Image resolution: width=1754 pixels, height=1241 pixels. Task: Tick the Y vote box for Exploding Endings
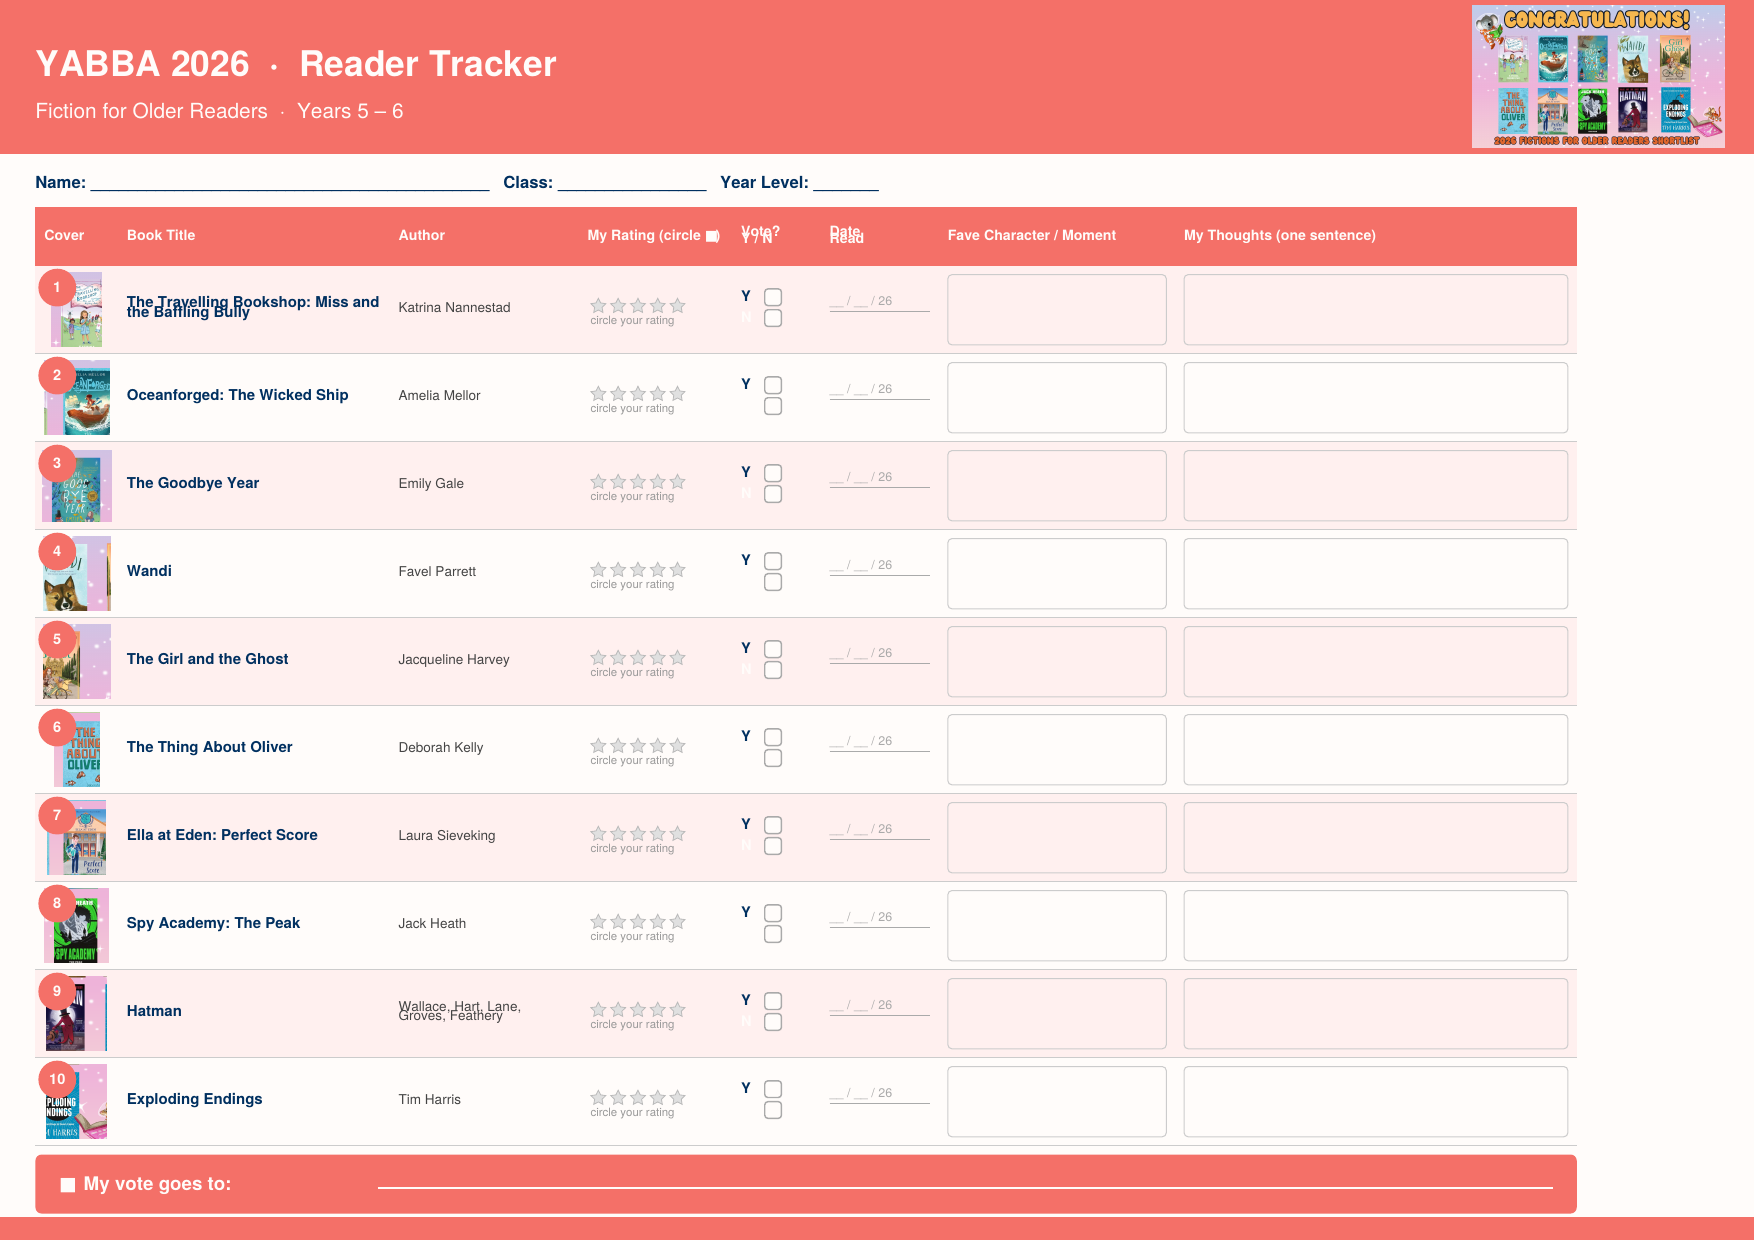[773, 1089]
